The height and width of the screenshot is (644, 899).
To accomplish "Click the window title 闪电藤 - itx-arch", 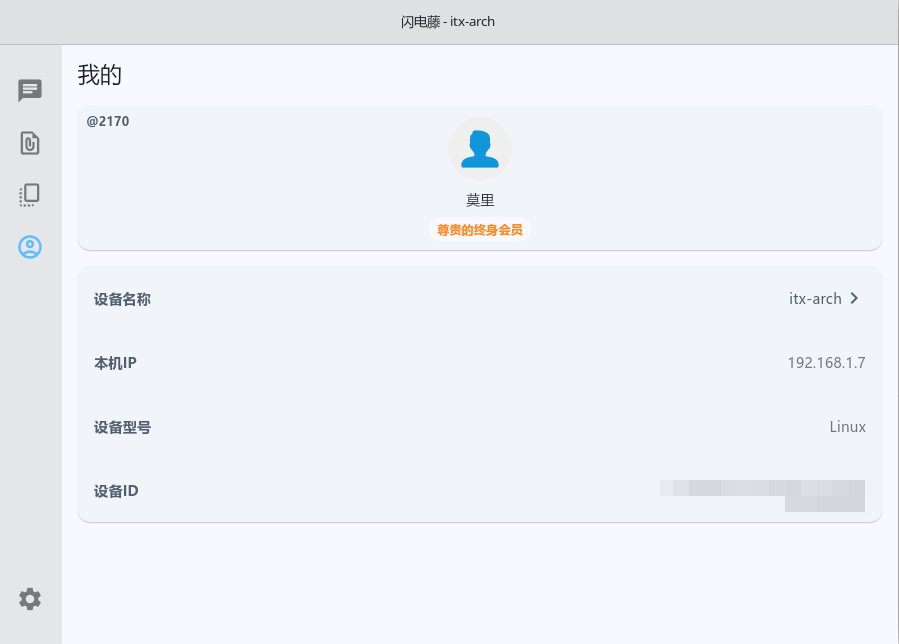I will (448, 22).
